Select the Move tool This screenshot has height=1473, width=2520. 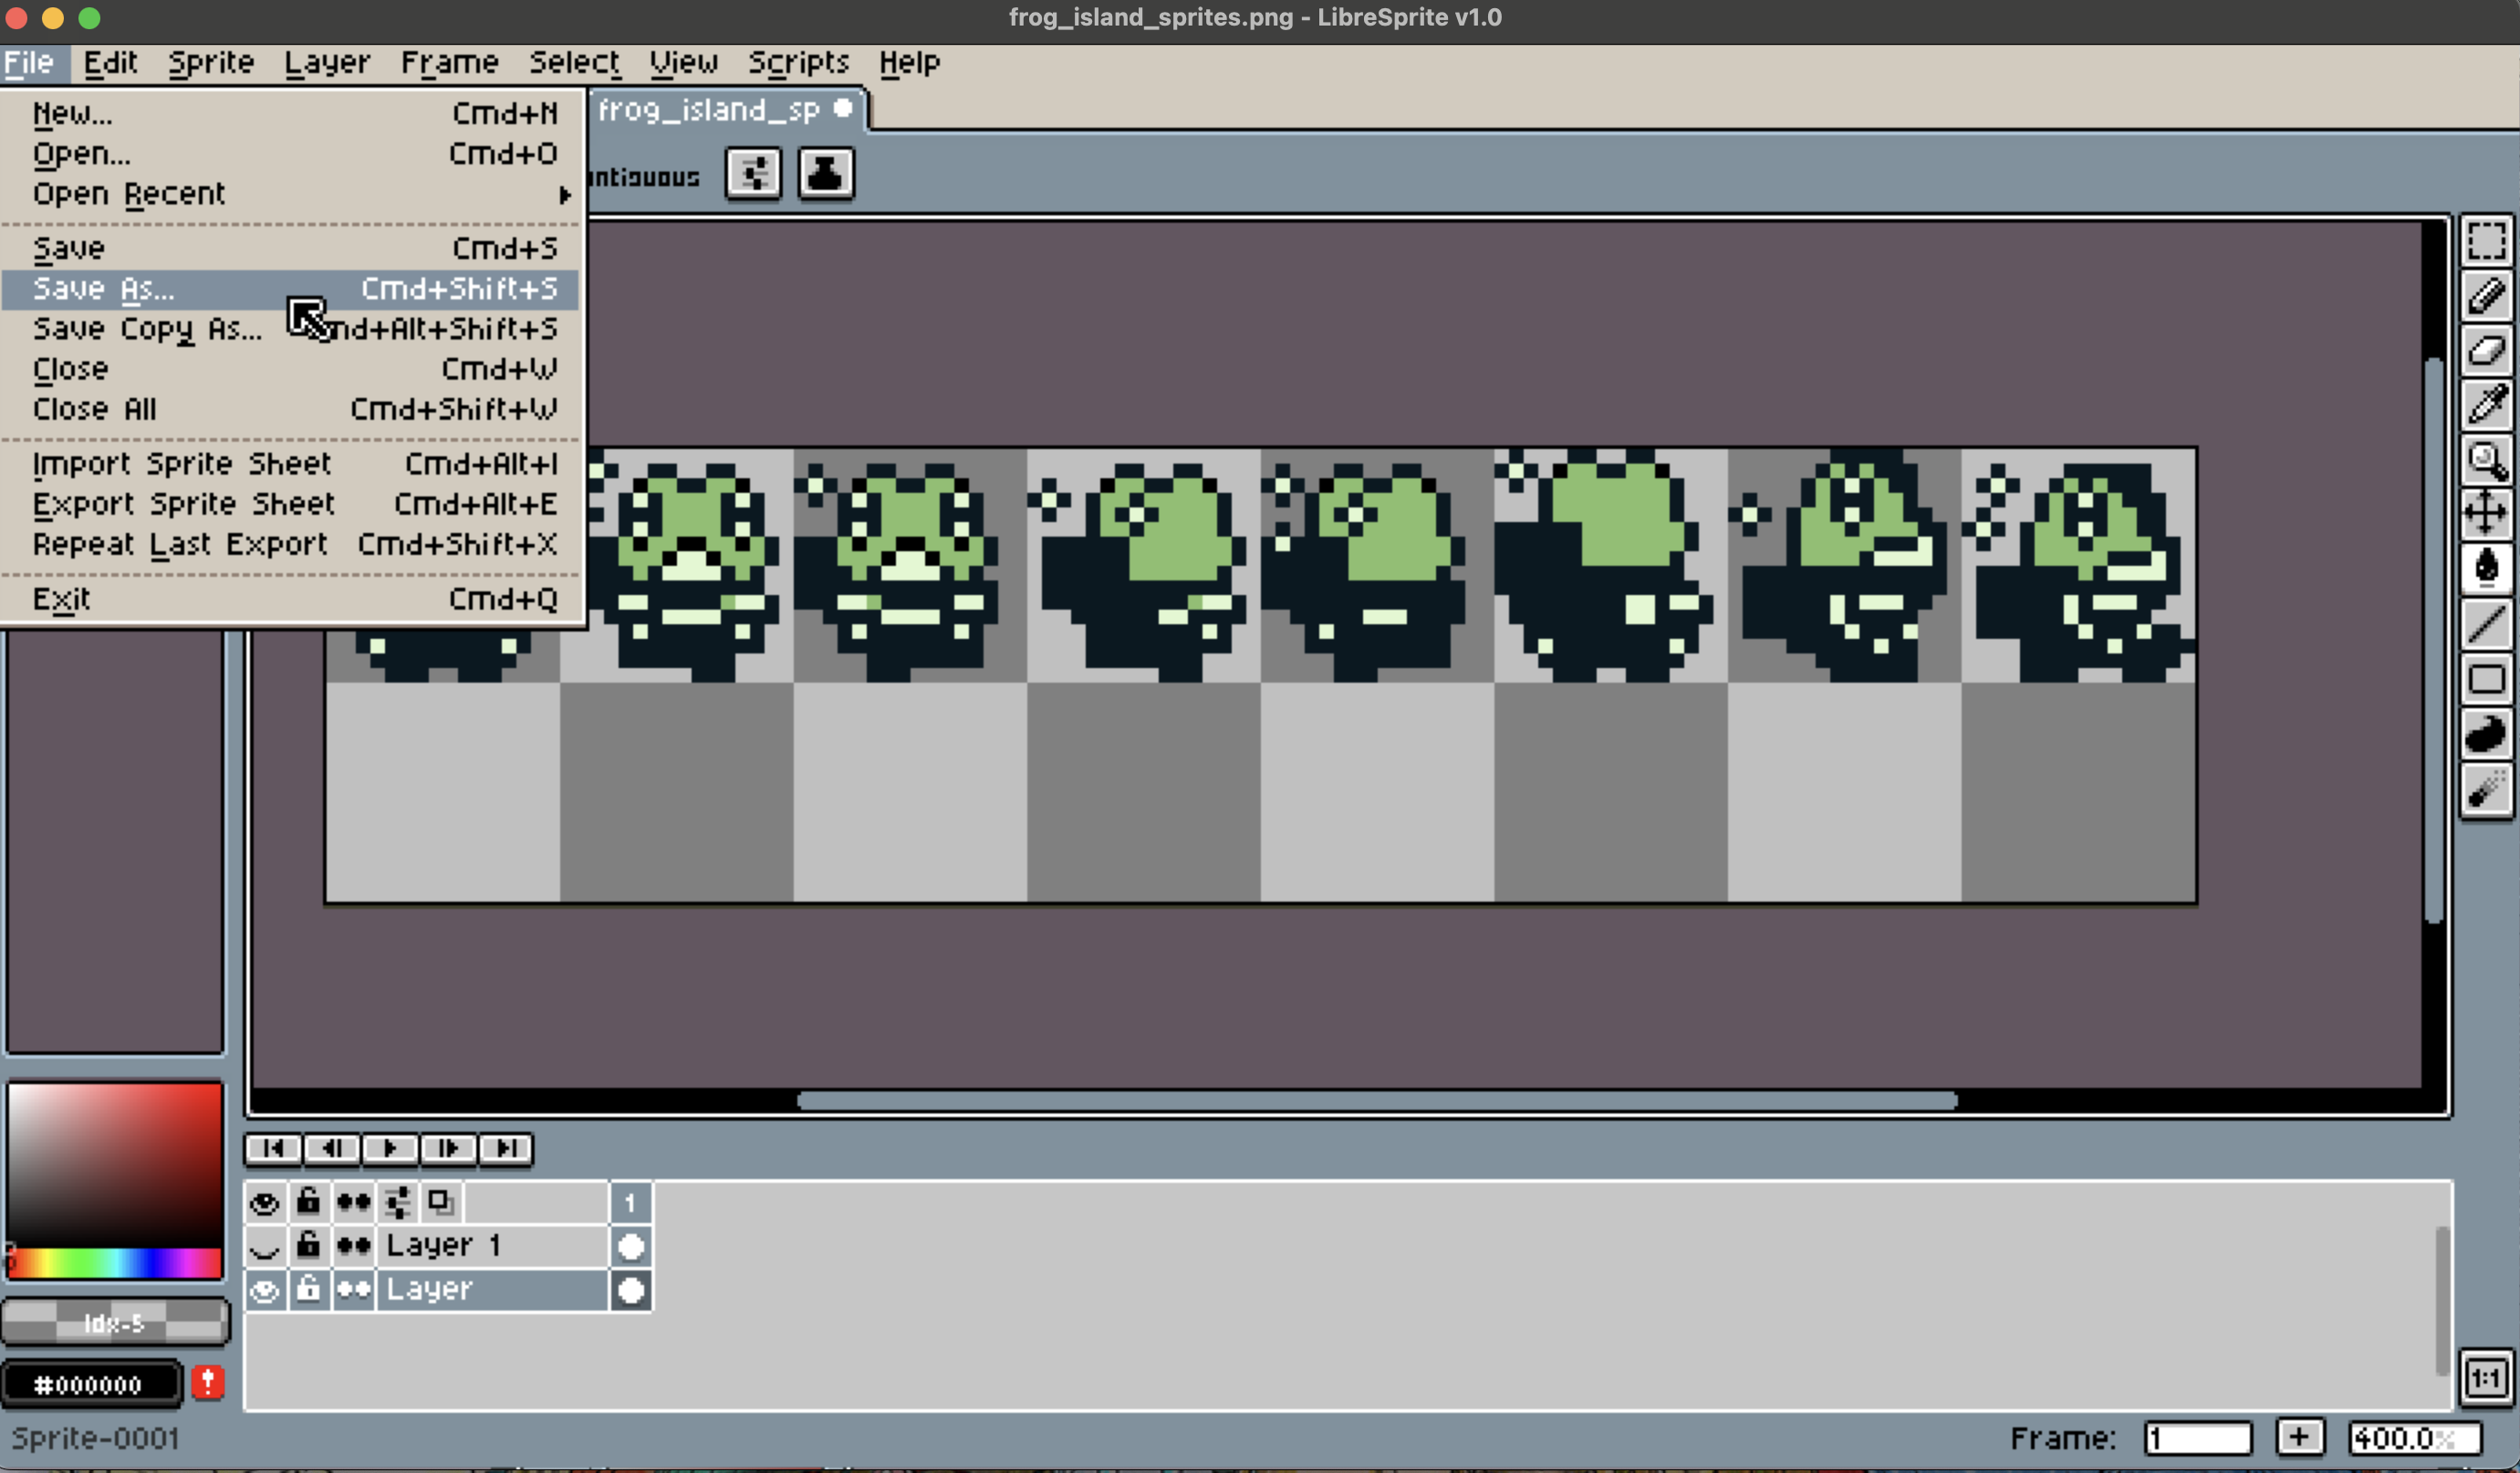[2486, 514]
